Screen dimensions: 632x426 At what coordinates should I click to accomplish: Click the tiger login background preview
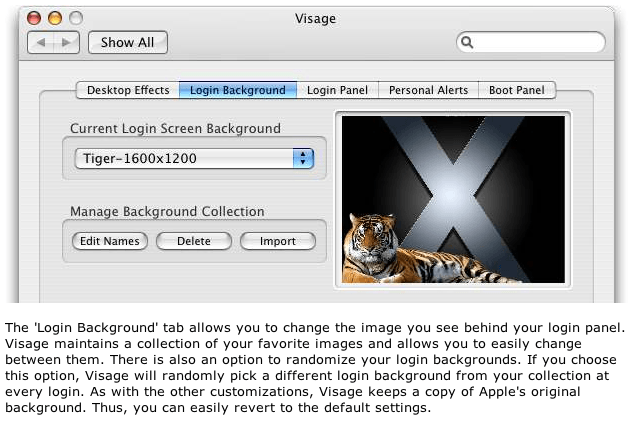(453, 199)
